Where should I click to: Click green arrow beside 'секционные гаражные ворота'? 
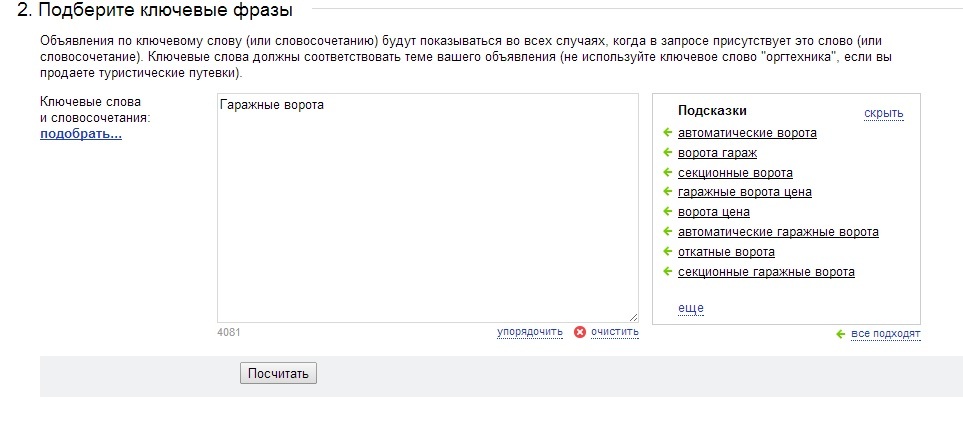click(x=668, y=271)
